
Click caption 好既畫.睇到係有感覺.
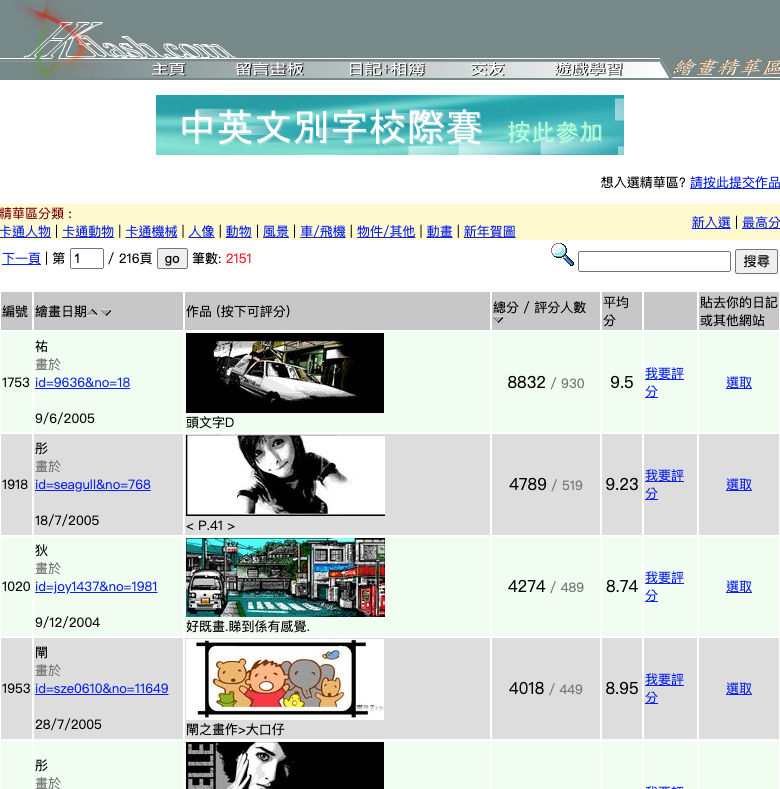tap(248, 626)
